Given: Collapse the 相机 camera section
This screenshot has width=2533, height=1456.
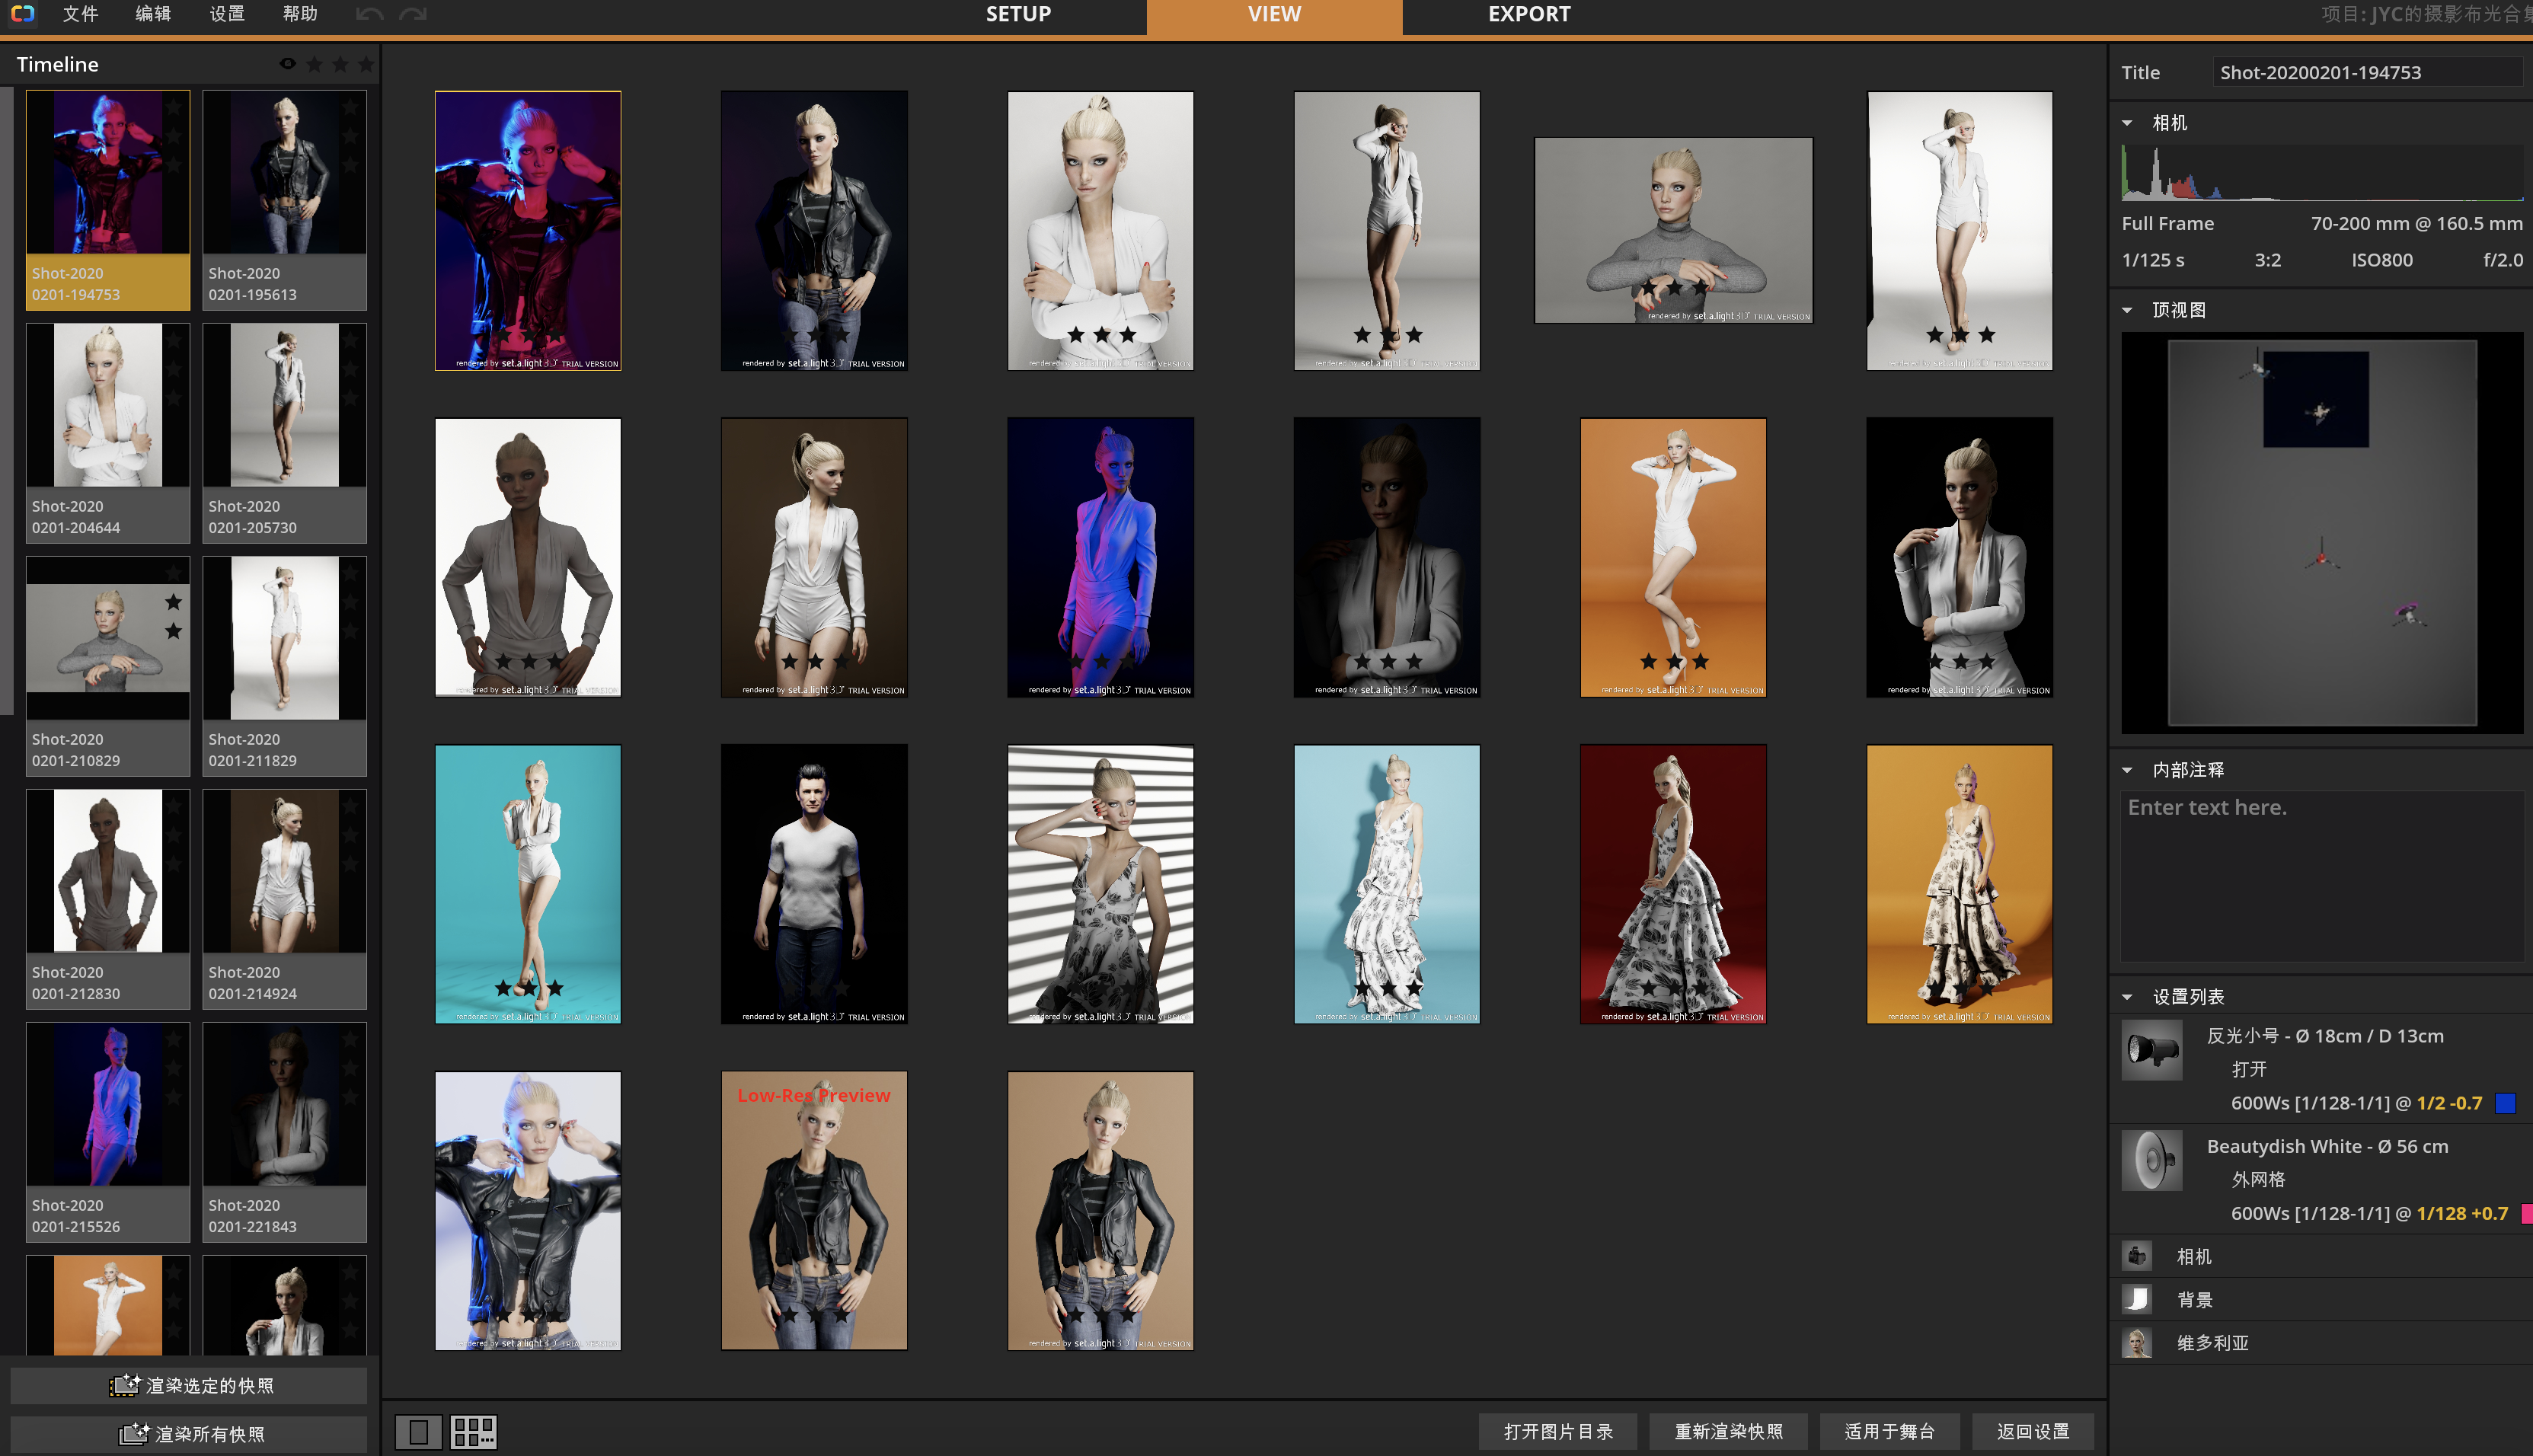Looking at the screenshot, I should coord(2127,123).
